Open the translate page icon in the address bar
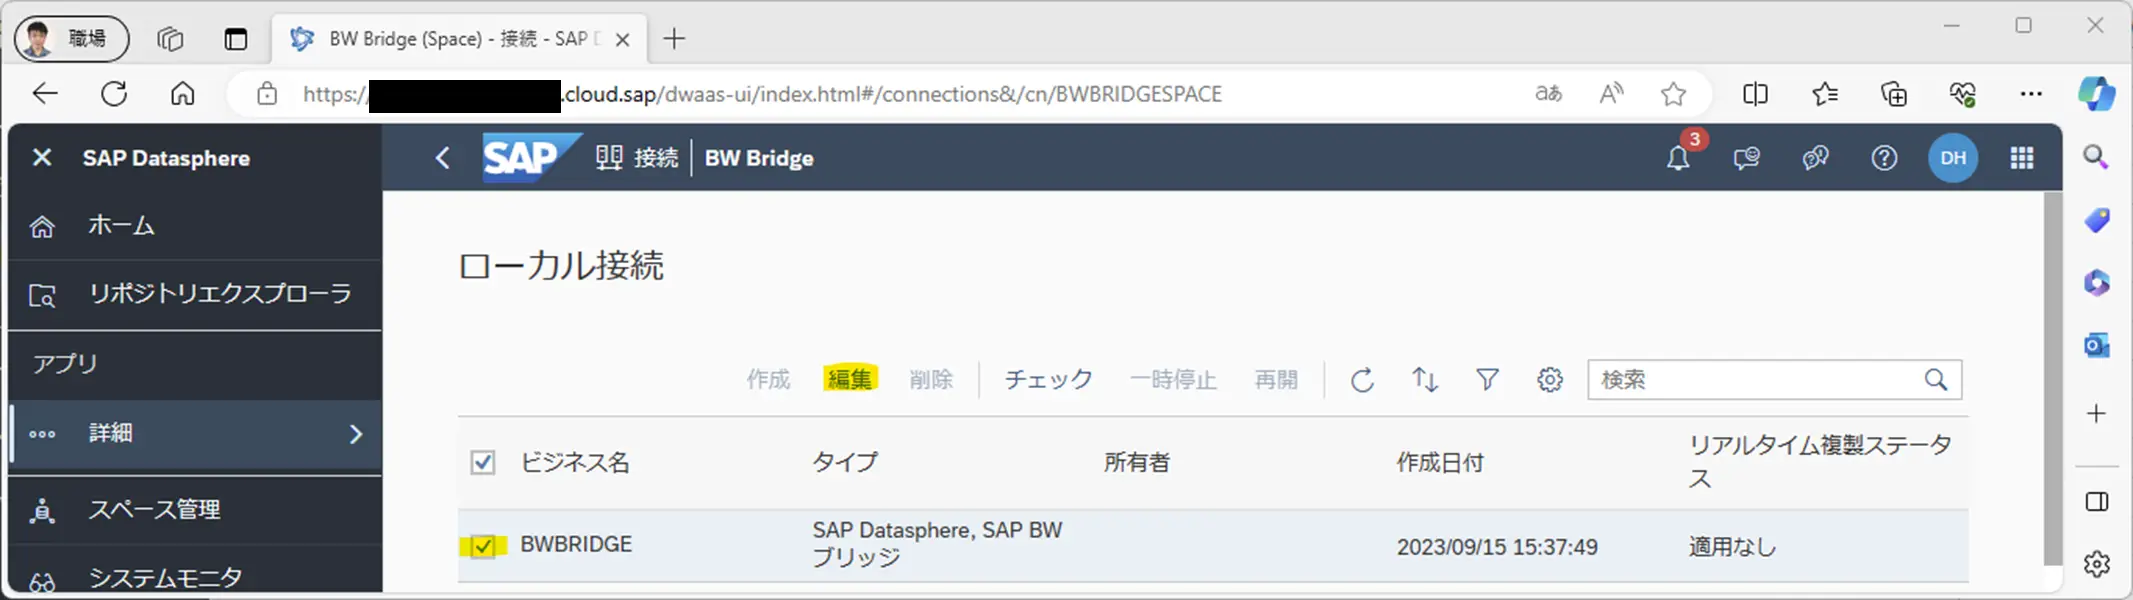 1548,94
